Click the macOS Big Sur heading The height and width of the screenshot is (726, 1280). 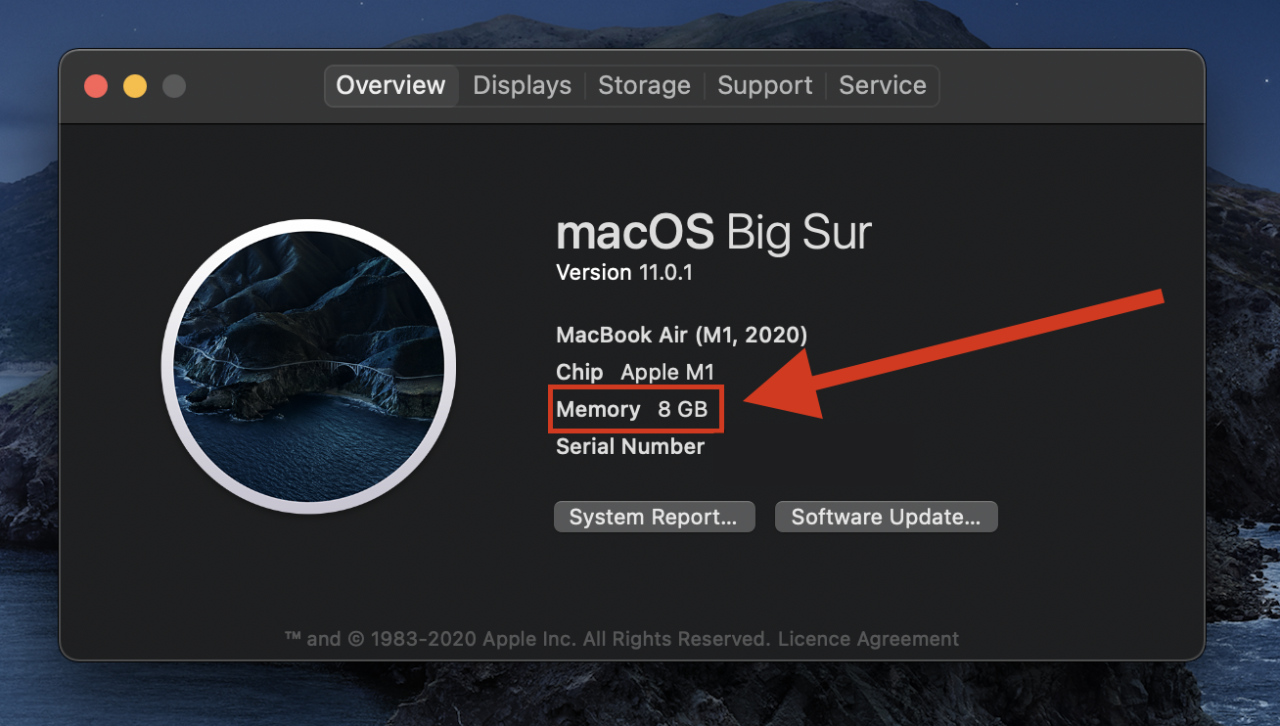click(x=713, y=233)
